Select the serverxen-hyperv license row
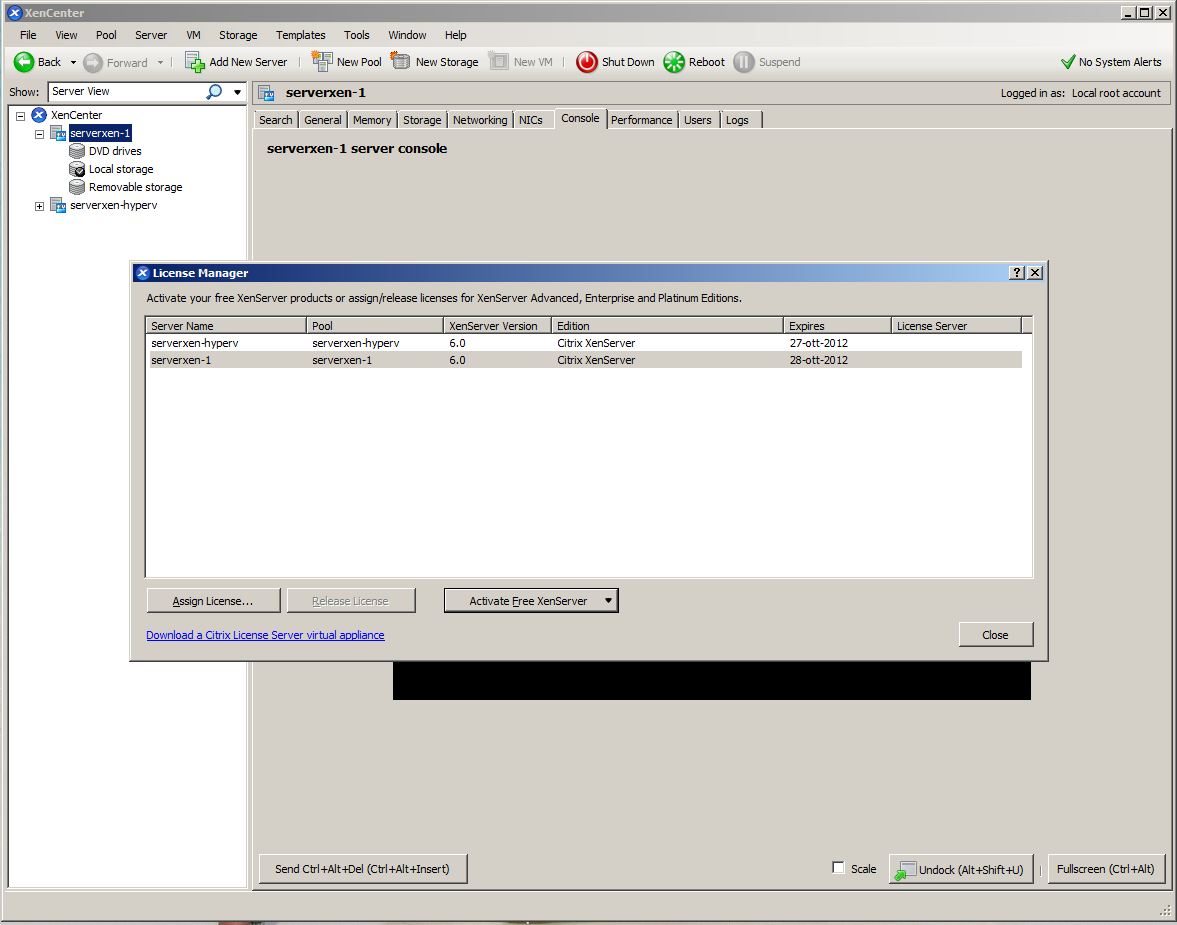 585,343
